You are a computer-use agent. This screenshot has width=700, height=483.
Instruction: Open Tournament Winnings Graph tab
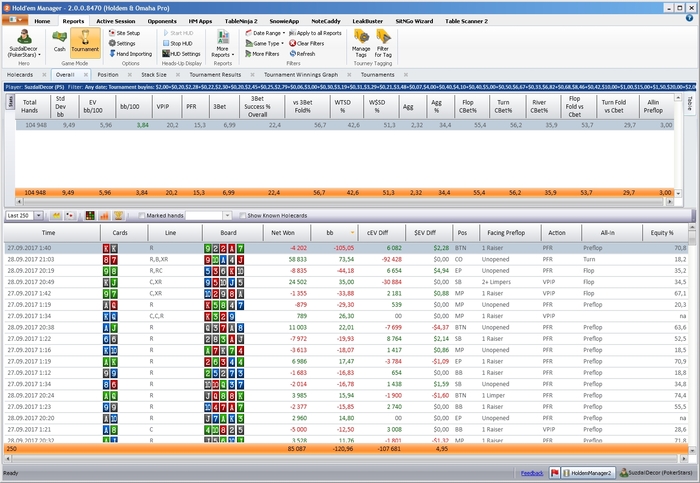click(x=301, y=75)
